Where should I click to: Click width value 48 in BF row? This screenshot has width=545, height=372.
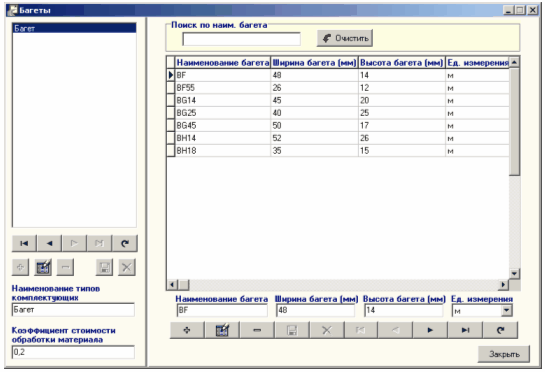click(x=314, y=75)
